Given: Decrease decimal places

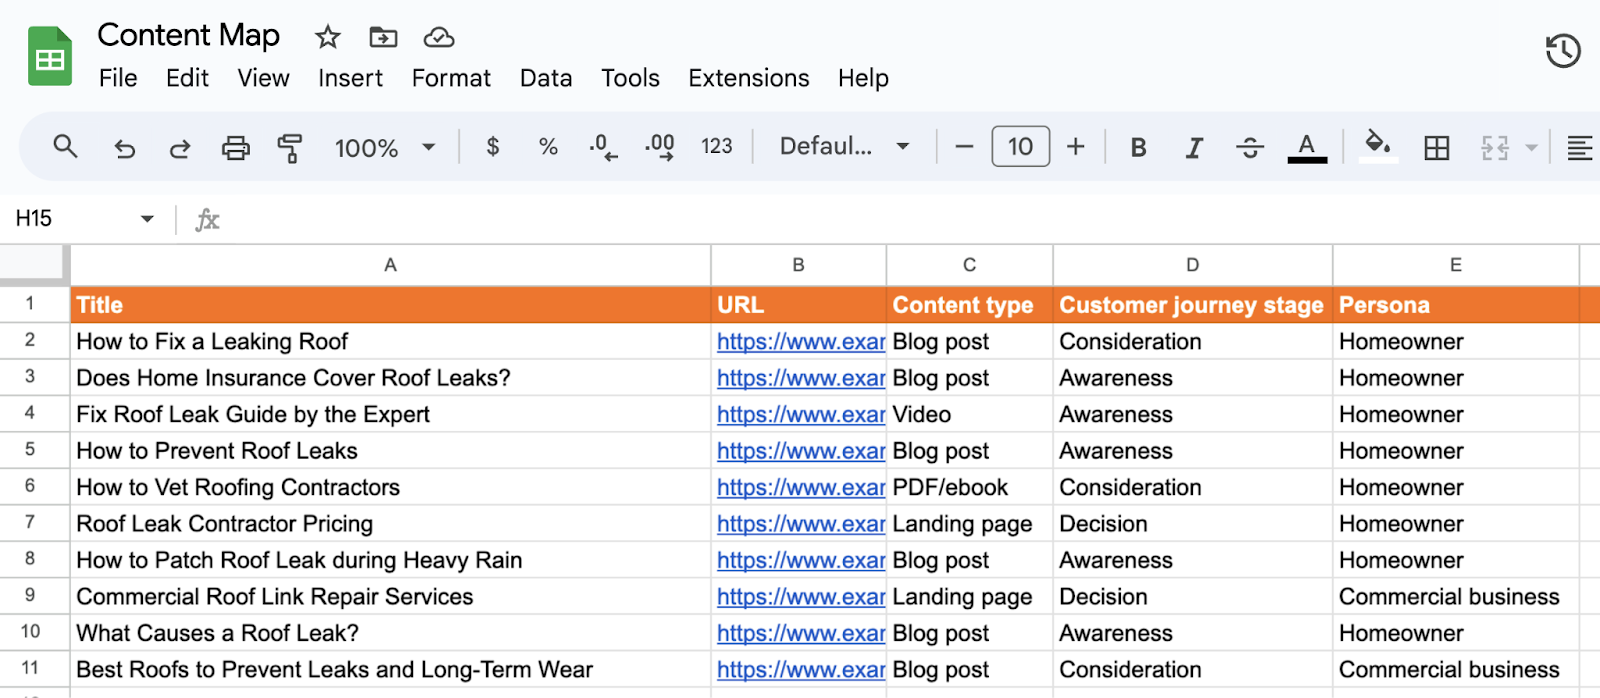Looking at the screenshot, I should point(603,147).
